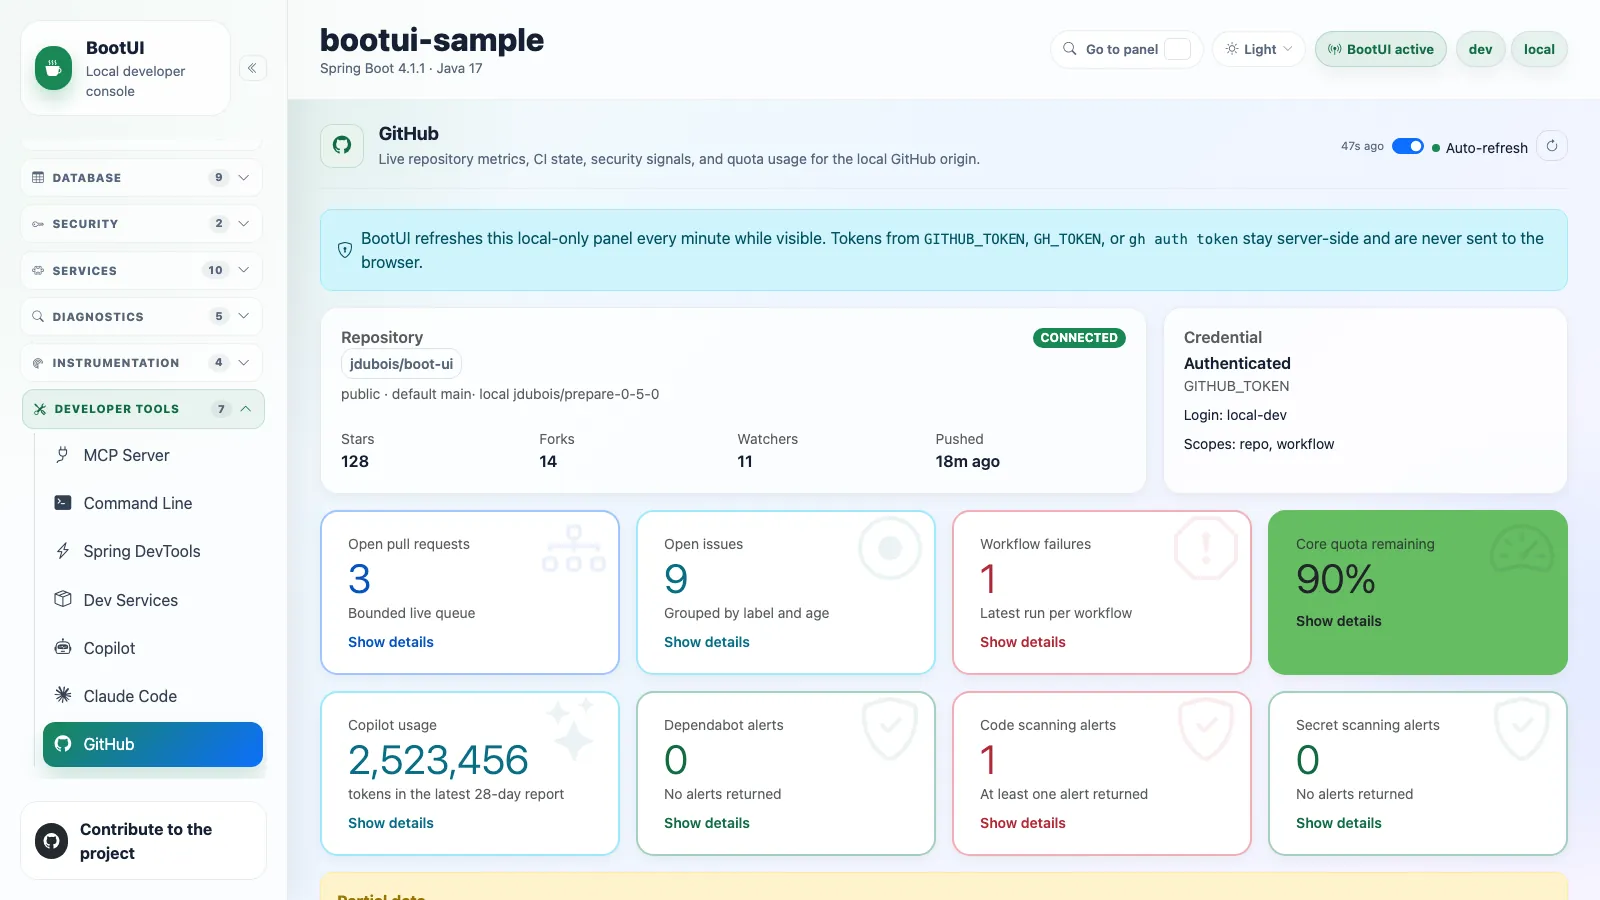Click the Go to panel search field

(1127, 49)
